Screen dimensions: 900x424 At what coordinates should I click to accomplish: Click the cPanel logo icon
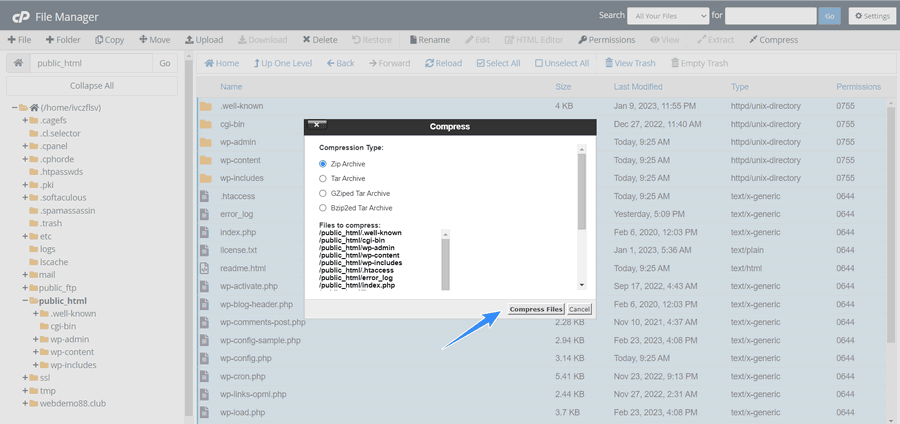[21, 17]
